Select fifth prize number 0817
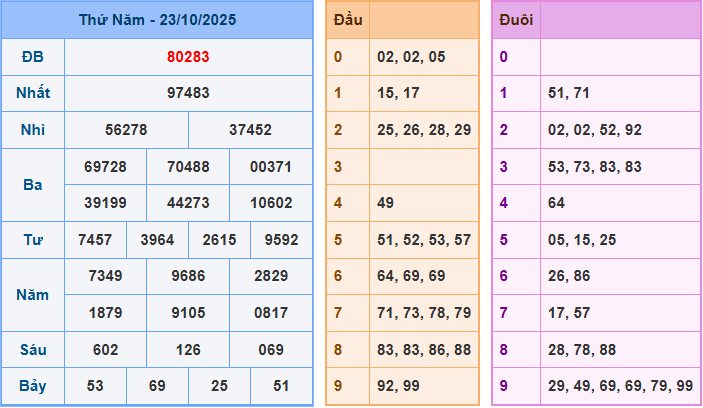 (x=271, y=313)
